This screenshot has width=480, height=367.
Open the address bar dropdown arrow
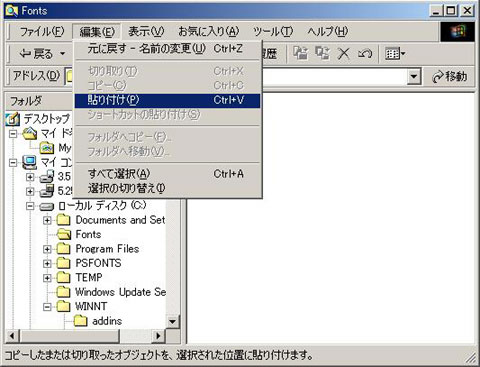pyautogui.click(x=414, y=77)
